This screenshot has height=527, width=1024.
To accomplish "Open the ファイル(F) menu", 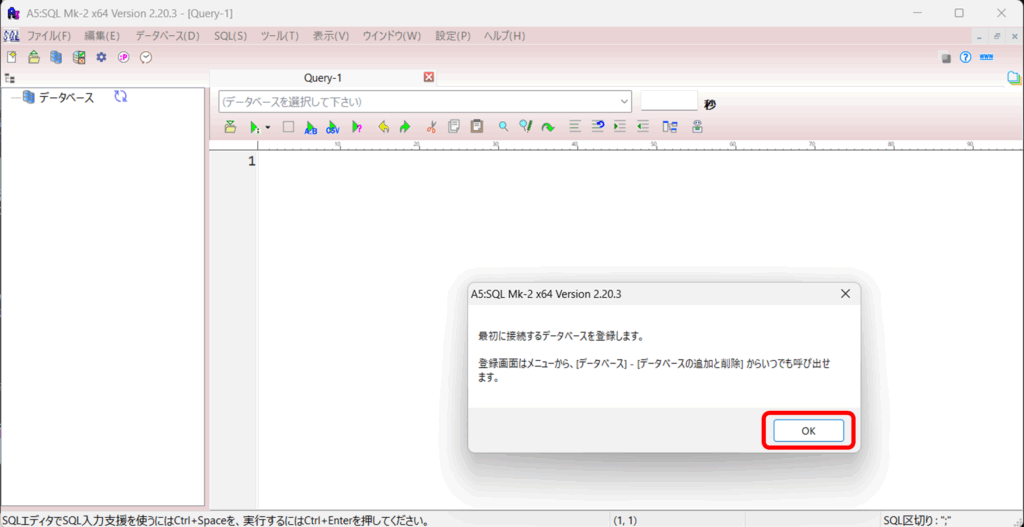I will coord(48,36).
